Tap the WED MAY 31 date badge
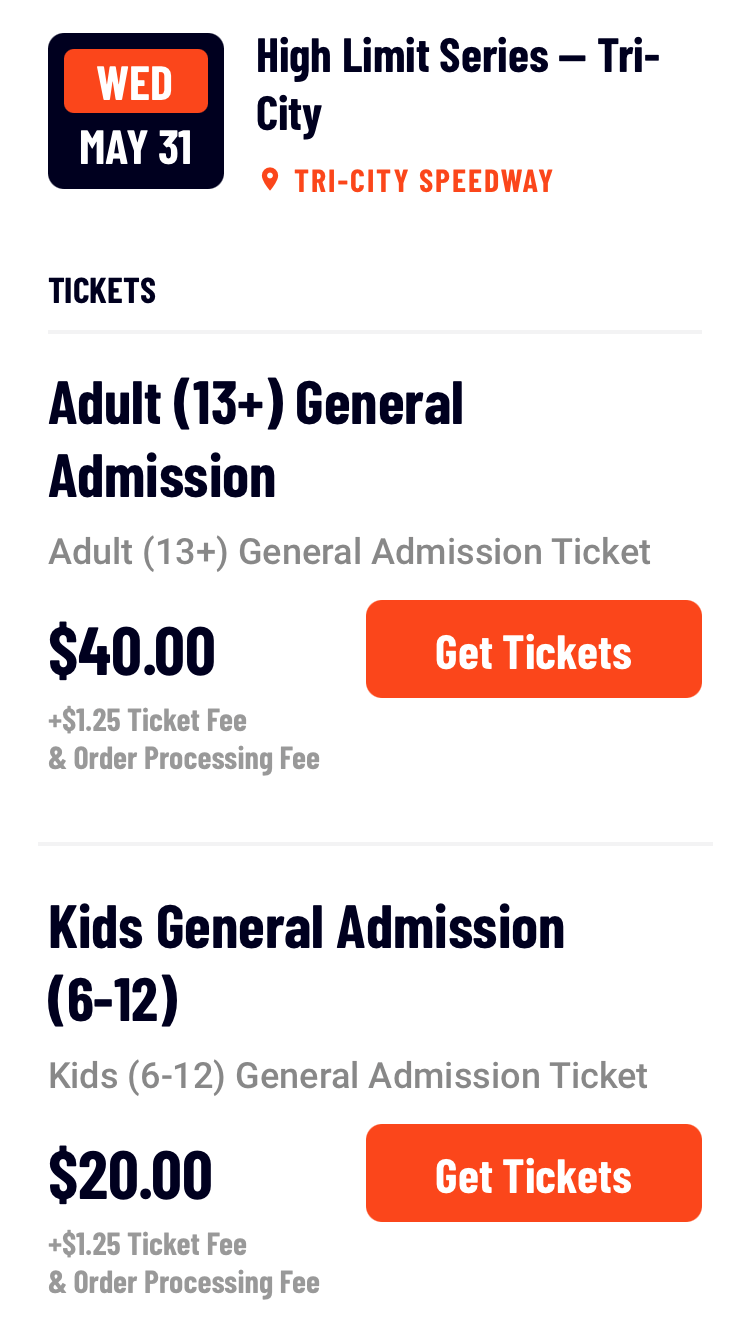This screenshot has height=1334, width=750. point(136,111)
